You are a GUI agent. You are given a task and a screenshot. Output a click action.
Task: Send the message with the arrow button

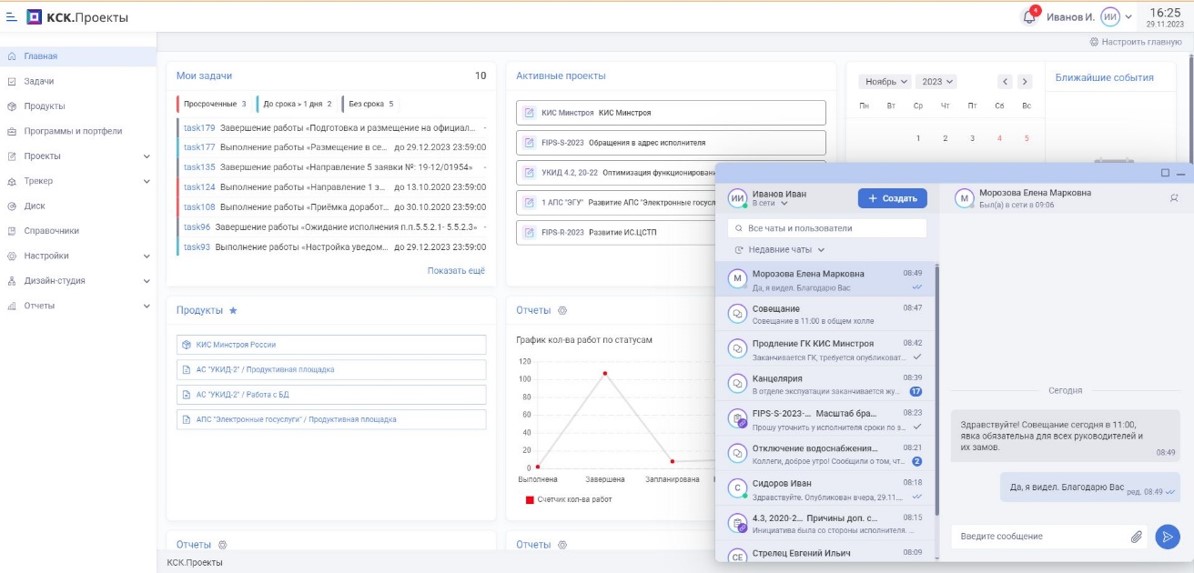click(x=1166, y=536)
